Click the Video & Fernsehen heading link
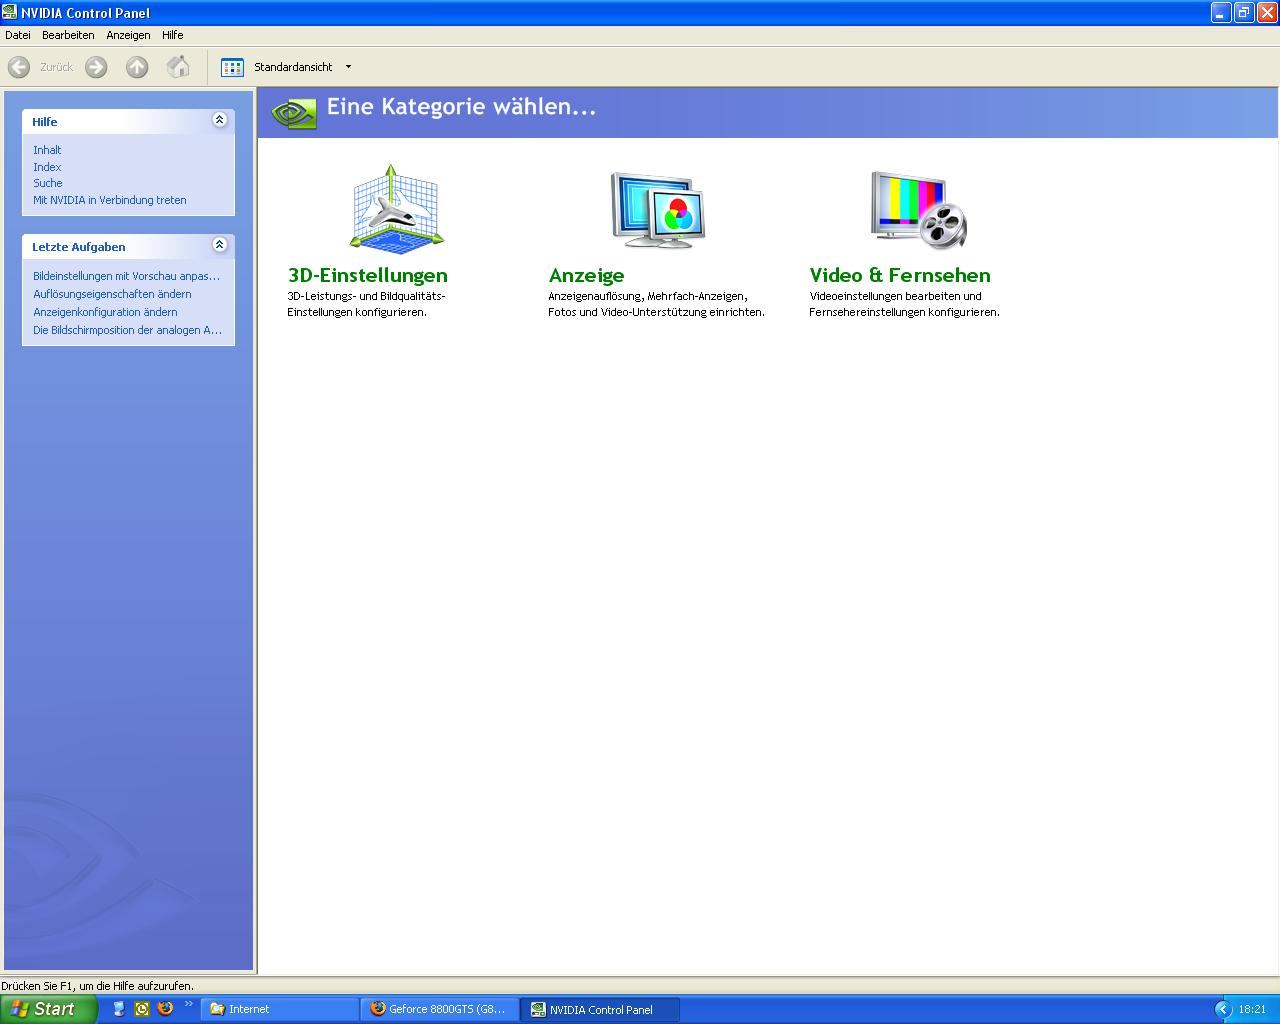 click(900, 275)
